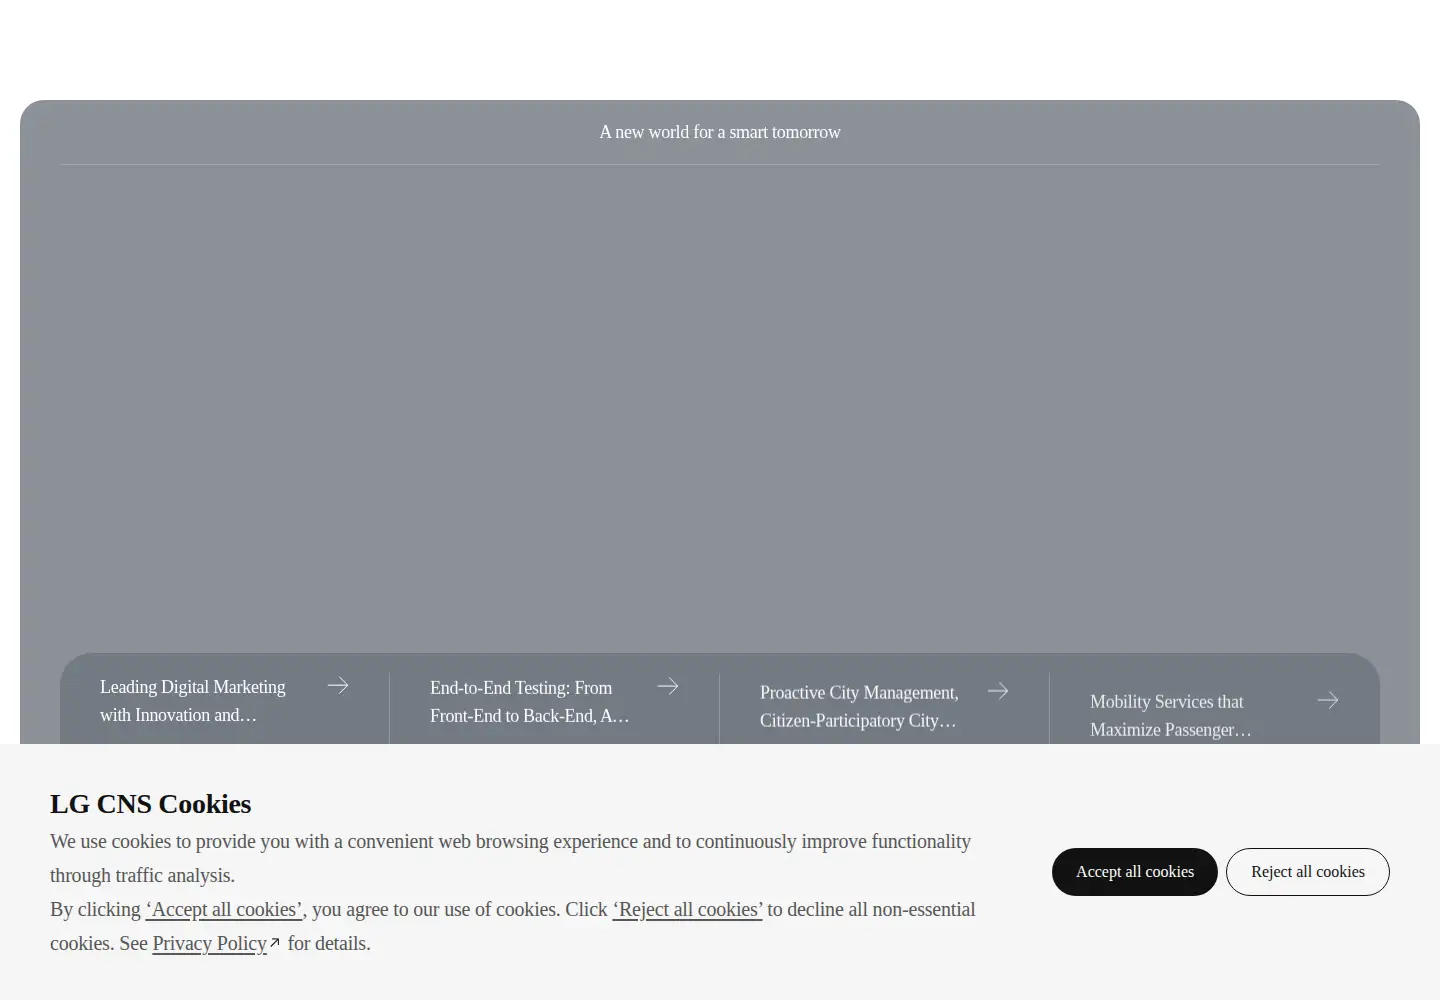Click arrow next to Proactive City Management

[x=998, y=691]
